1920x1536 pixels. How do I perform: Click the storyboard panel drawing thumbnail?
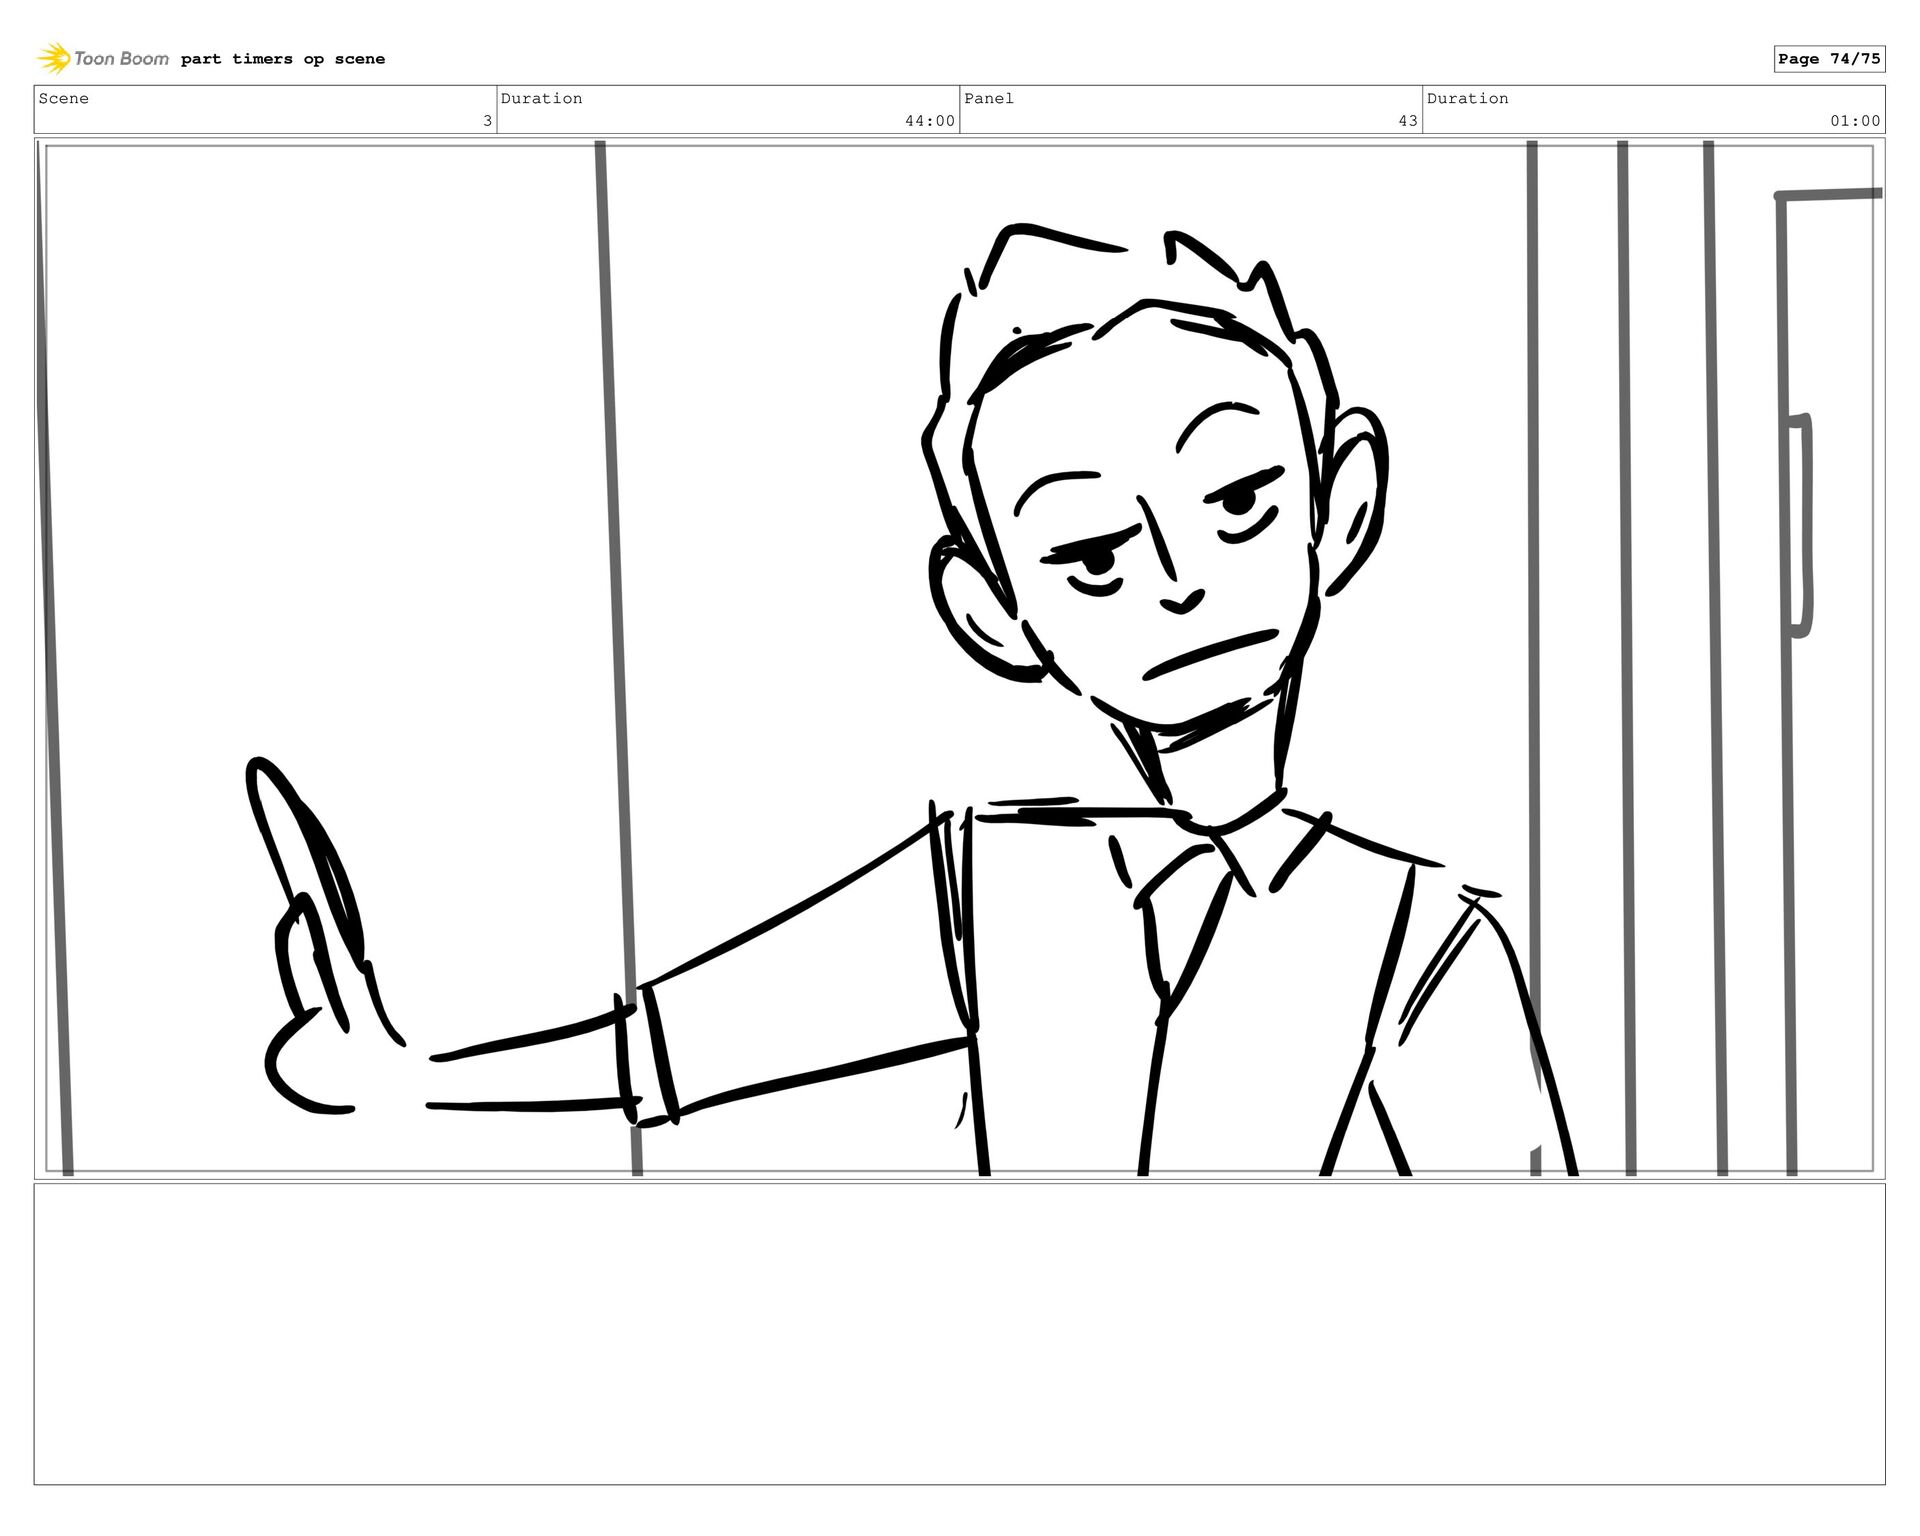[960, 658]
